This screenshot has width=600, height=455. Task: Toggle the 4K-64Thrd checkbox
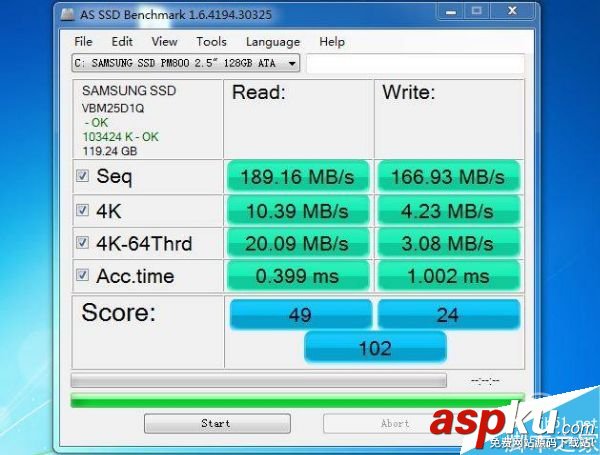tap(82, 242)
